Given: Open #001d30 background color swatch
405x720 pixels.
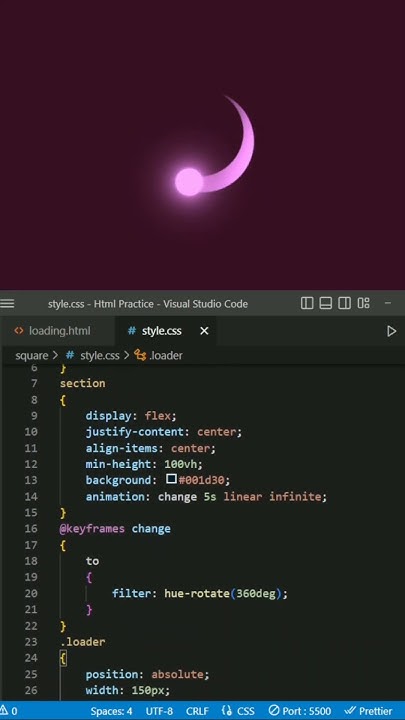Looking at the screenshot, I should (171, 479).
